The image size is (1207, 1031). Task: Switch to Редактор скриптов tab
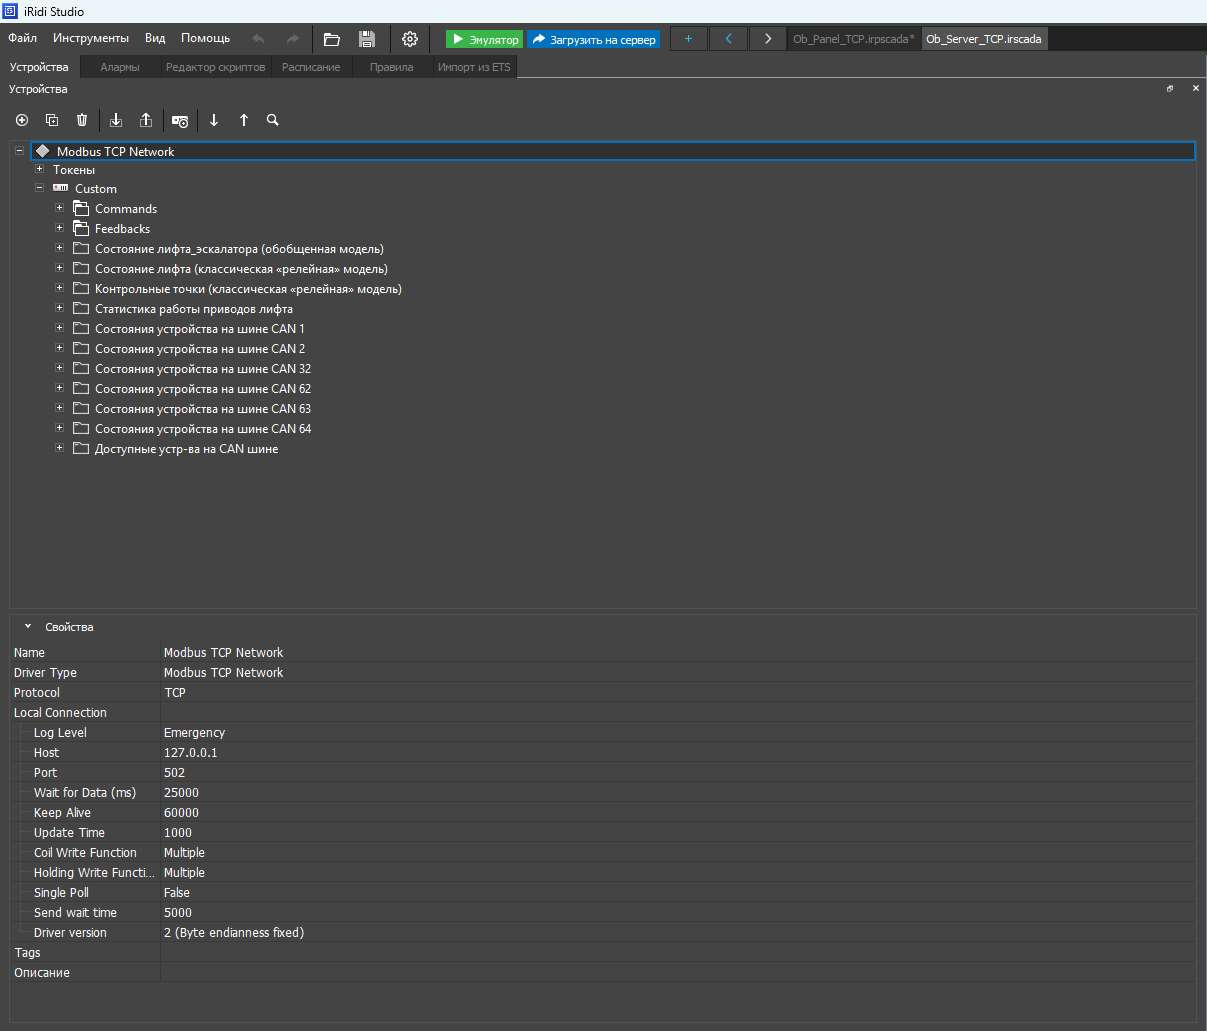click(x=215, y=67)
